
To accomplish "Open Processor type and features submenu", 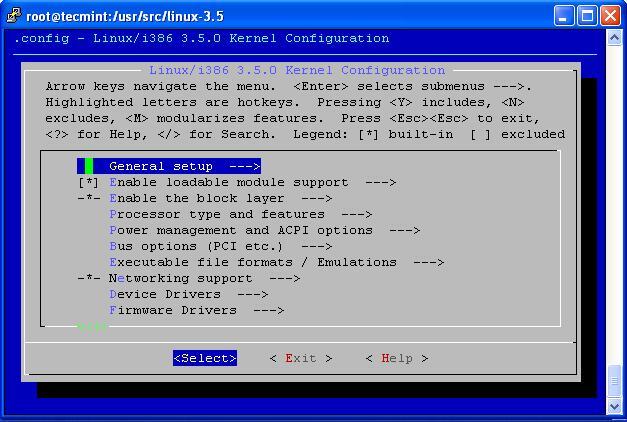I will tap(241, 214).
